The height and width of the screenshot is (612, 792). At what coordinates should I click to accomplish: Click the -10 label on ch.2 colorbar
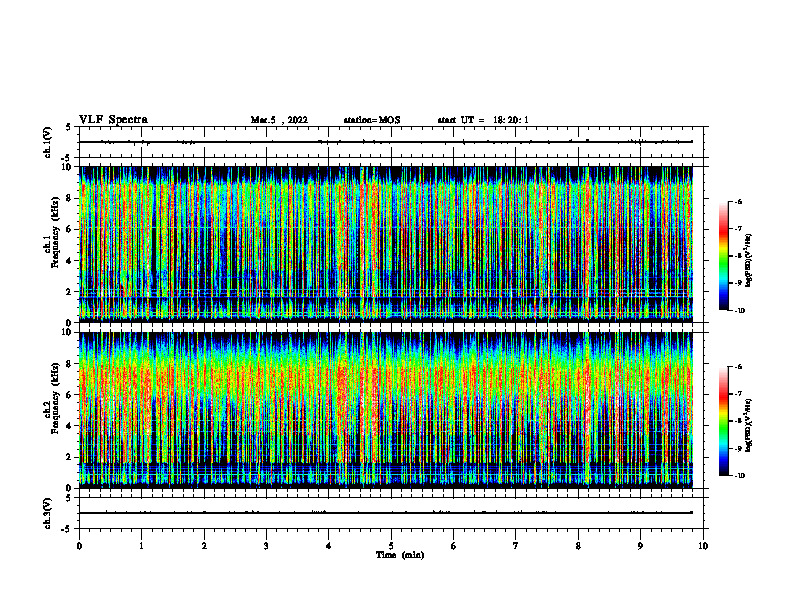(739, 476)
